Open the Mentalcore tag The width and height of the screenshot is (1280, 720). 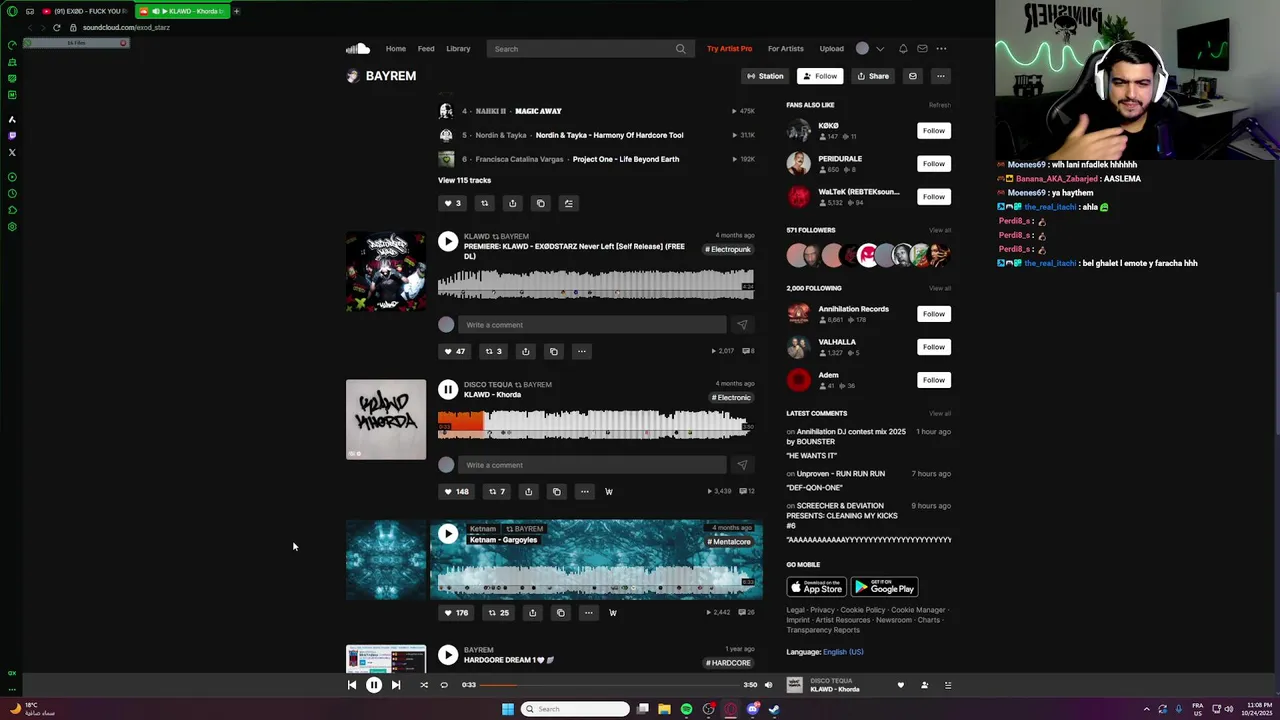[x=729, y=542]
